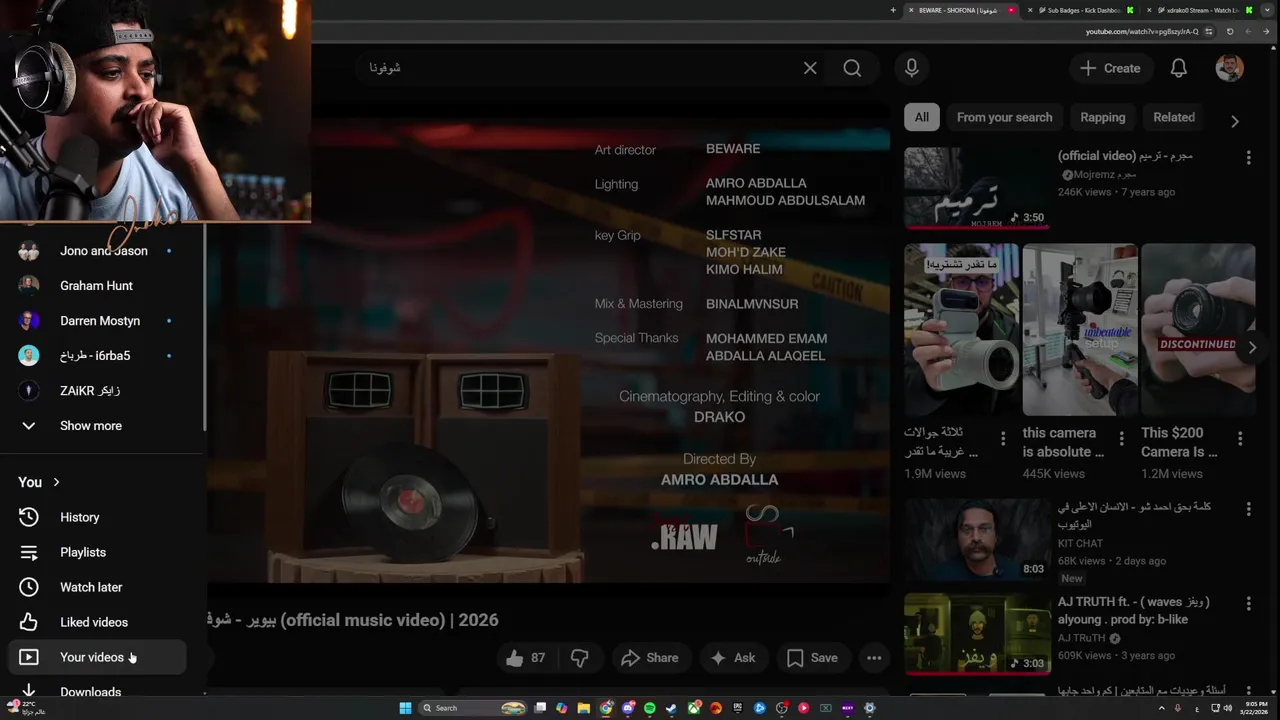Open Downloads in the sidebar
Viewport: 1280px width, 720px height.
tap(96, 692)
